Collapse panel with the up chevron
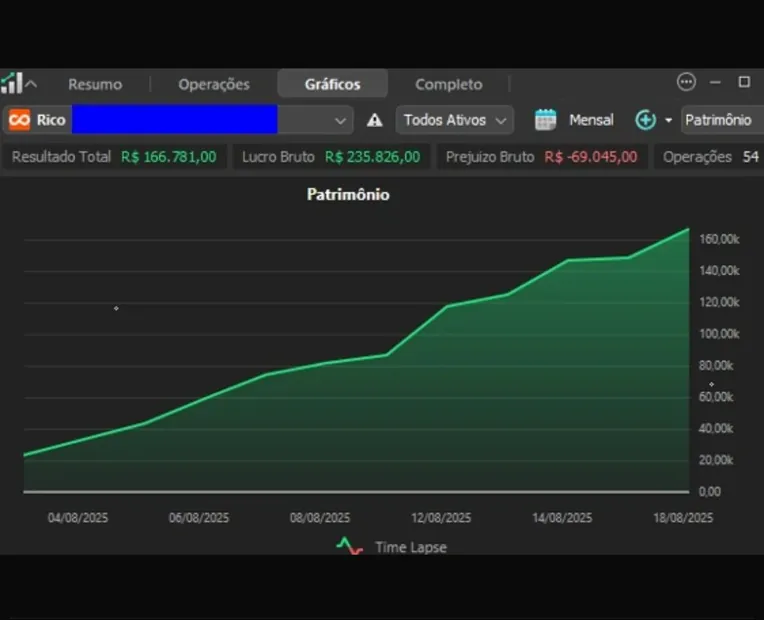764x620 pixels. (31, 84)
